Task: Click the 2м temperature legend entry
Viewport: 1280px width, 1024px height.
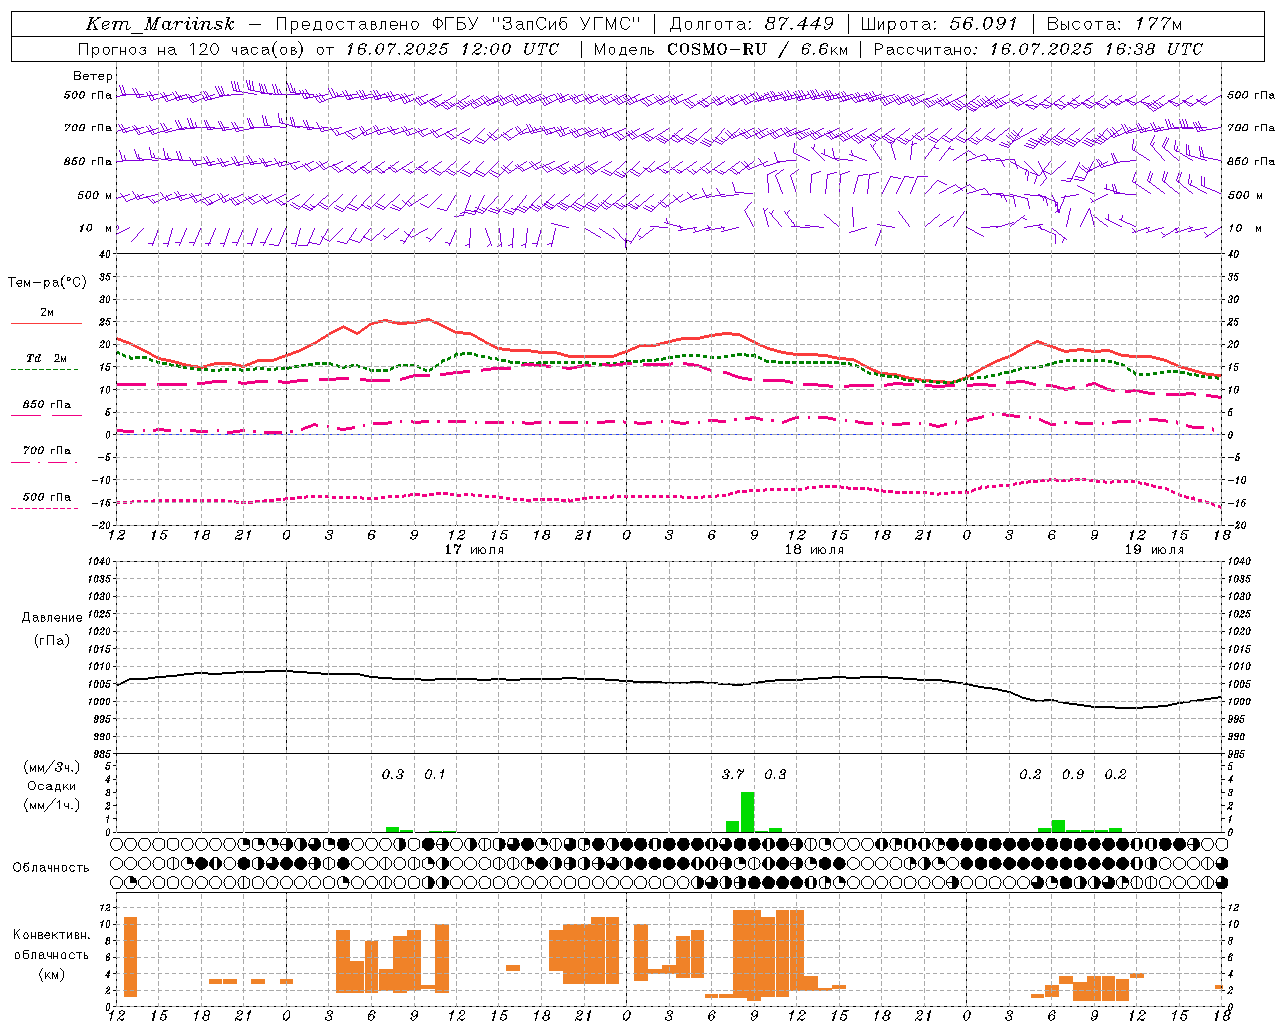Action: coord(46,313)
